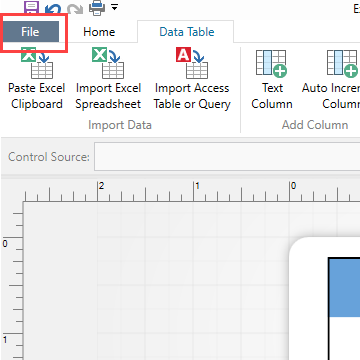Launch Import Excel Spreadsheet
The height and width of the screenshot is (360, 360).
pos(108,79)
